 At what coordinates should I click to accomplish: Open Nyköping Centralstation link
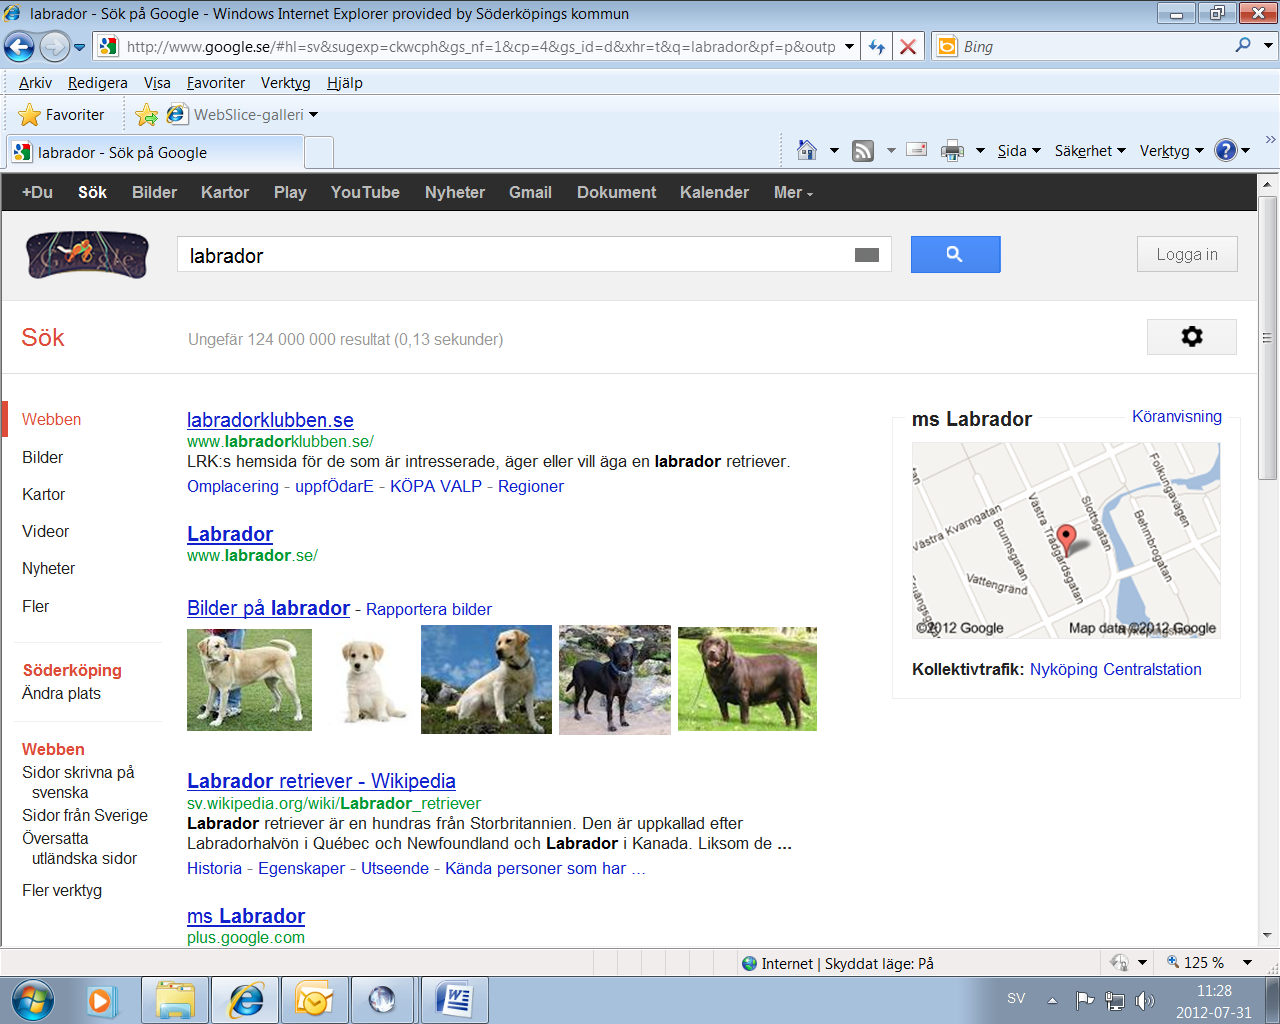pyautogui.click(x=1116, y=669)
